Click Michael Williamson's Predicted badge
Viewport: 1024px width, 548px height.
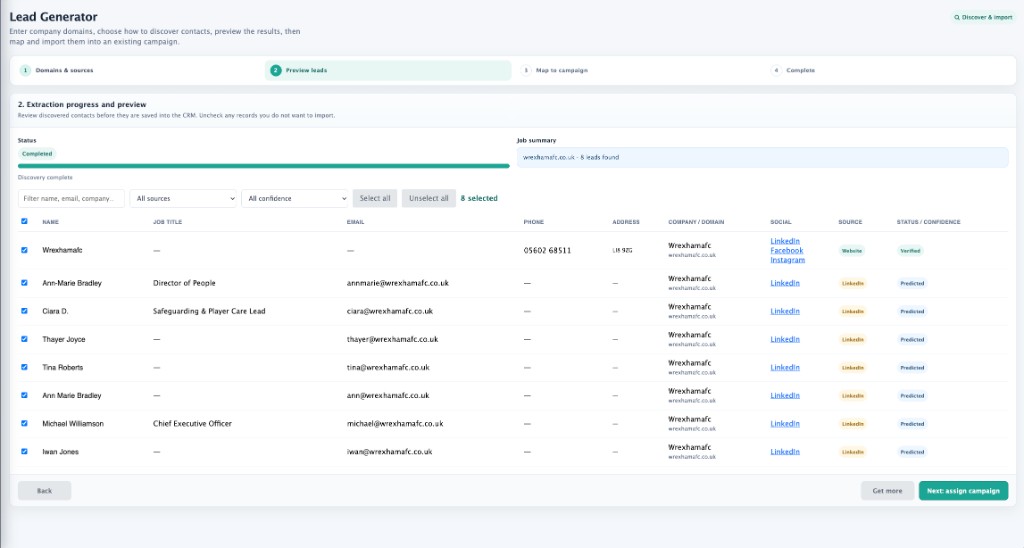point(912,424)
